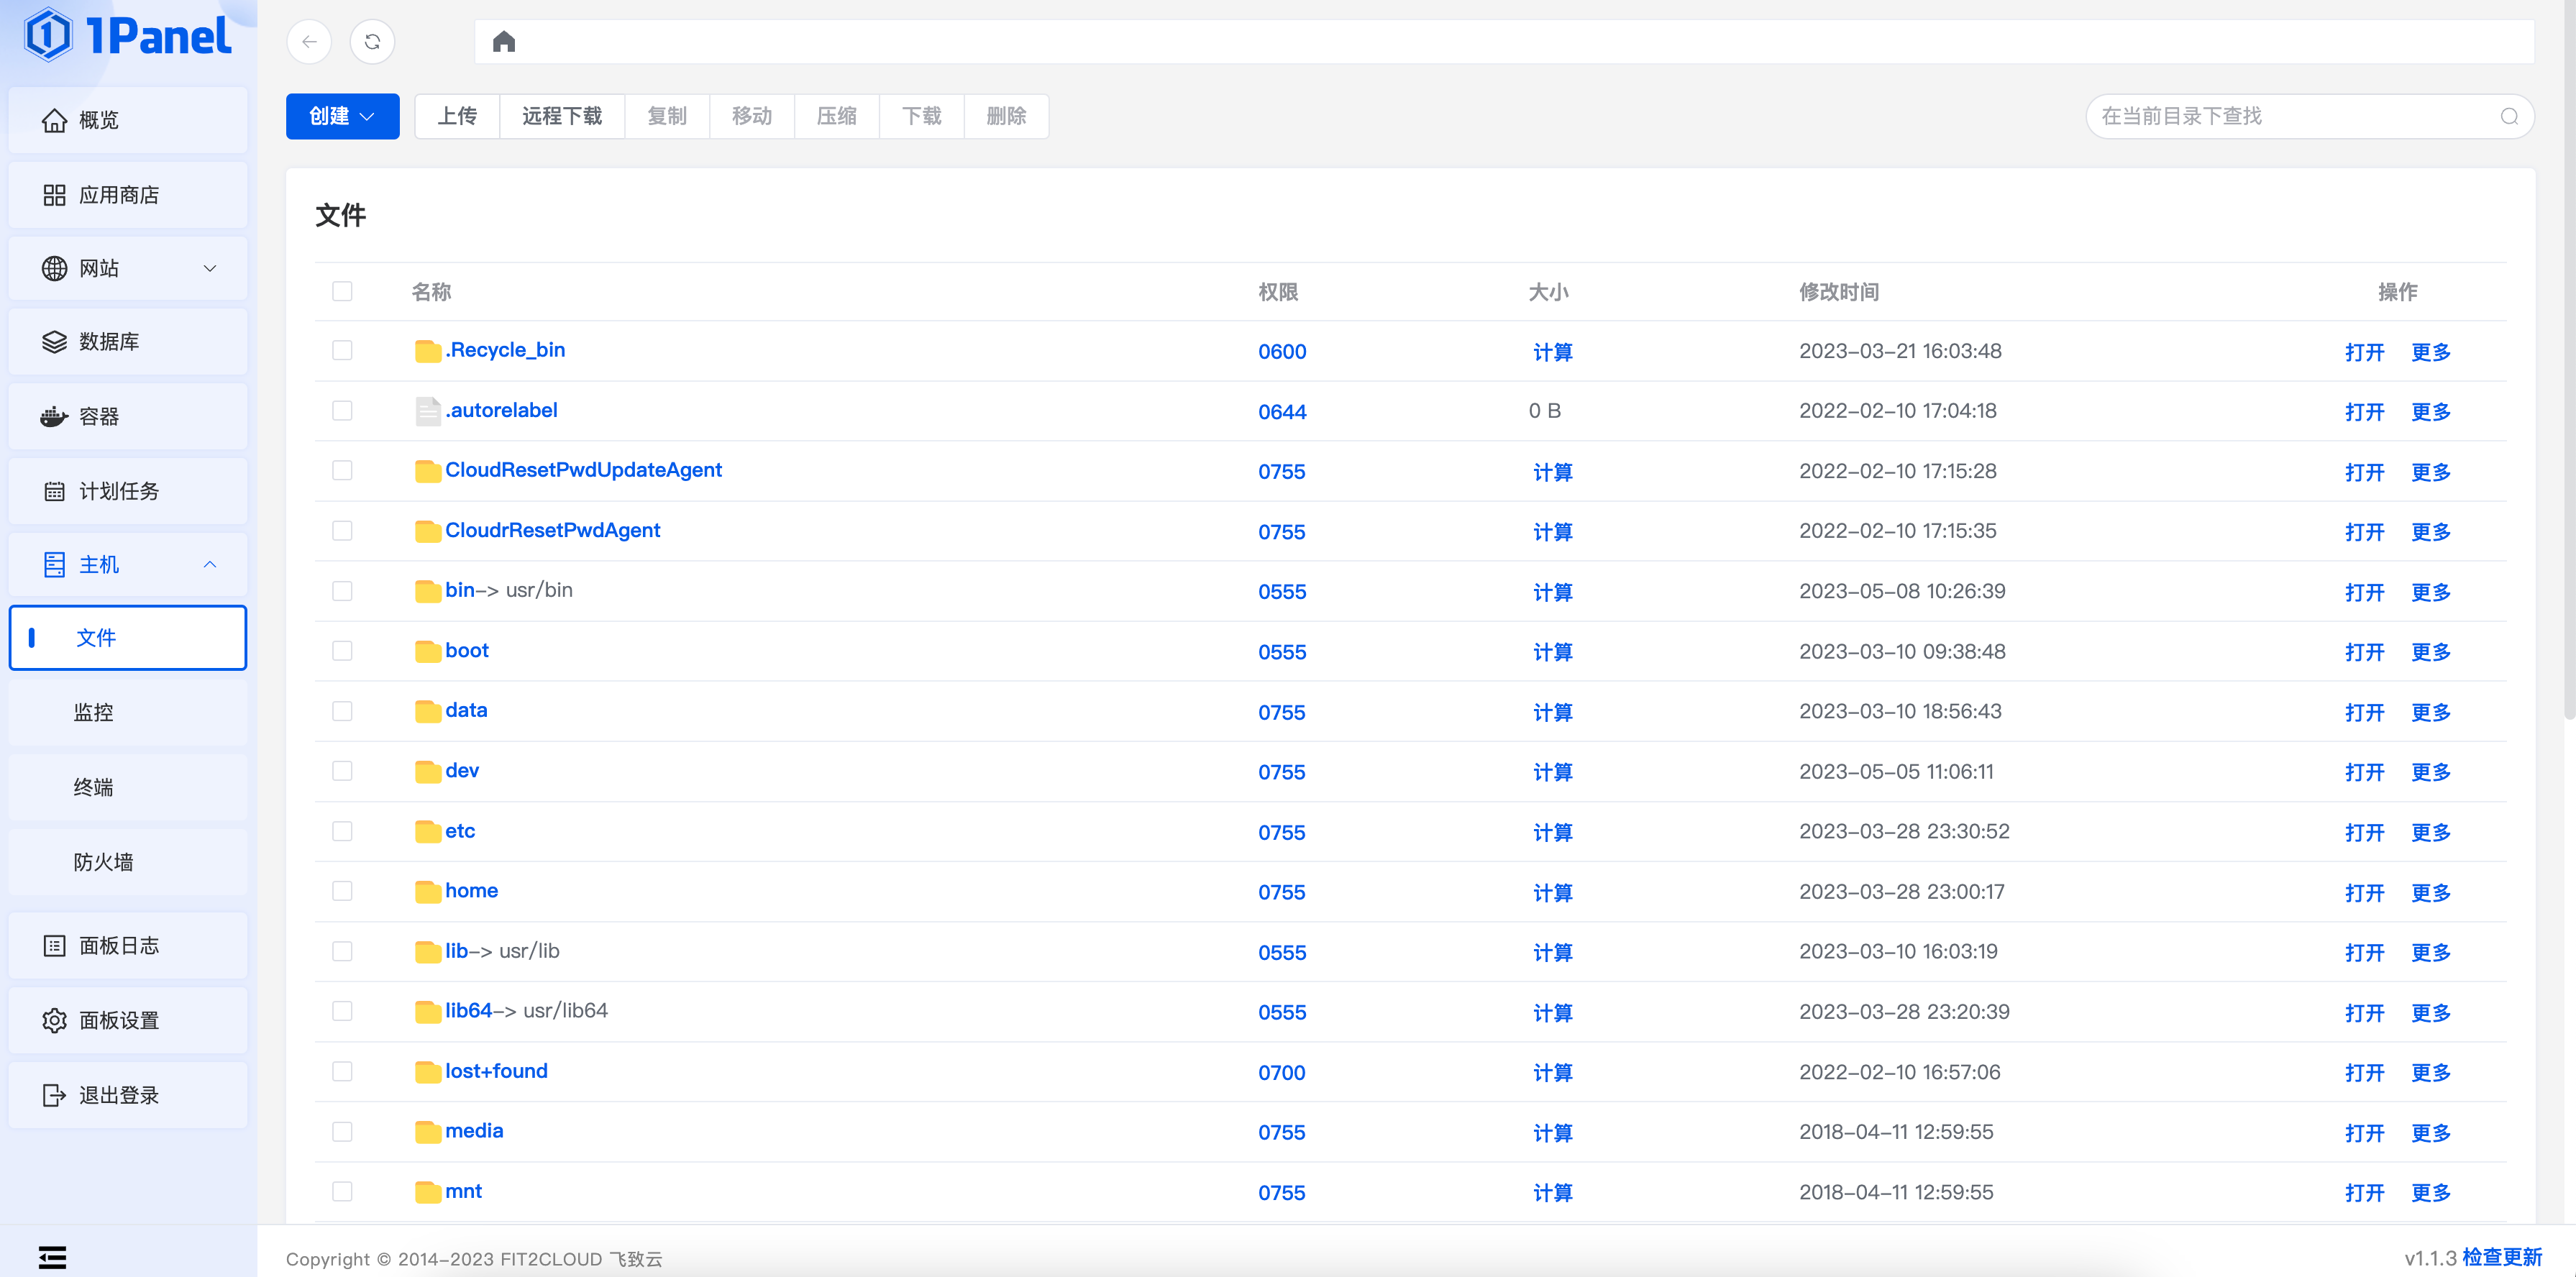
Task: Open the 防火墙 firewall menu item
Action: 128,862
